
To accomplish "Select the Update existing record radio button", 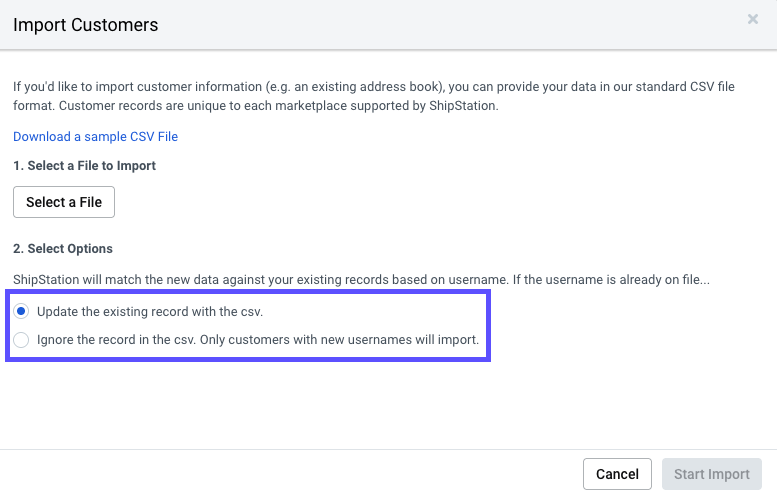I will [x=21, y=312].
